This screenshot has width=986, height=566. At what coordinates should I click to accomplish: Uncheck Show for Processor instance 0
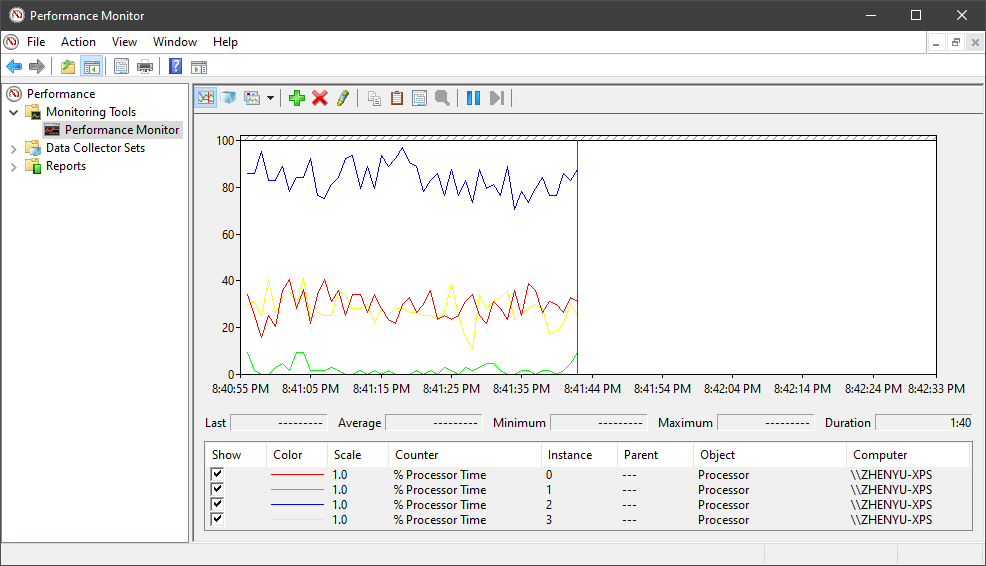(x=218, y=475)
